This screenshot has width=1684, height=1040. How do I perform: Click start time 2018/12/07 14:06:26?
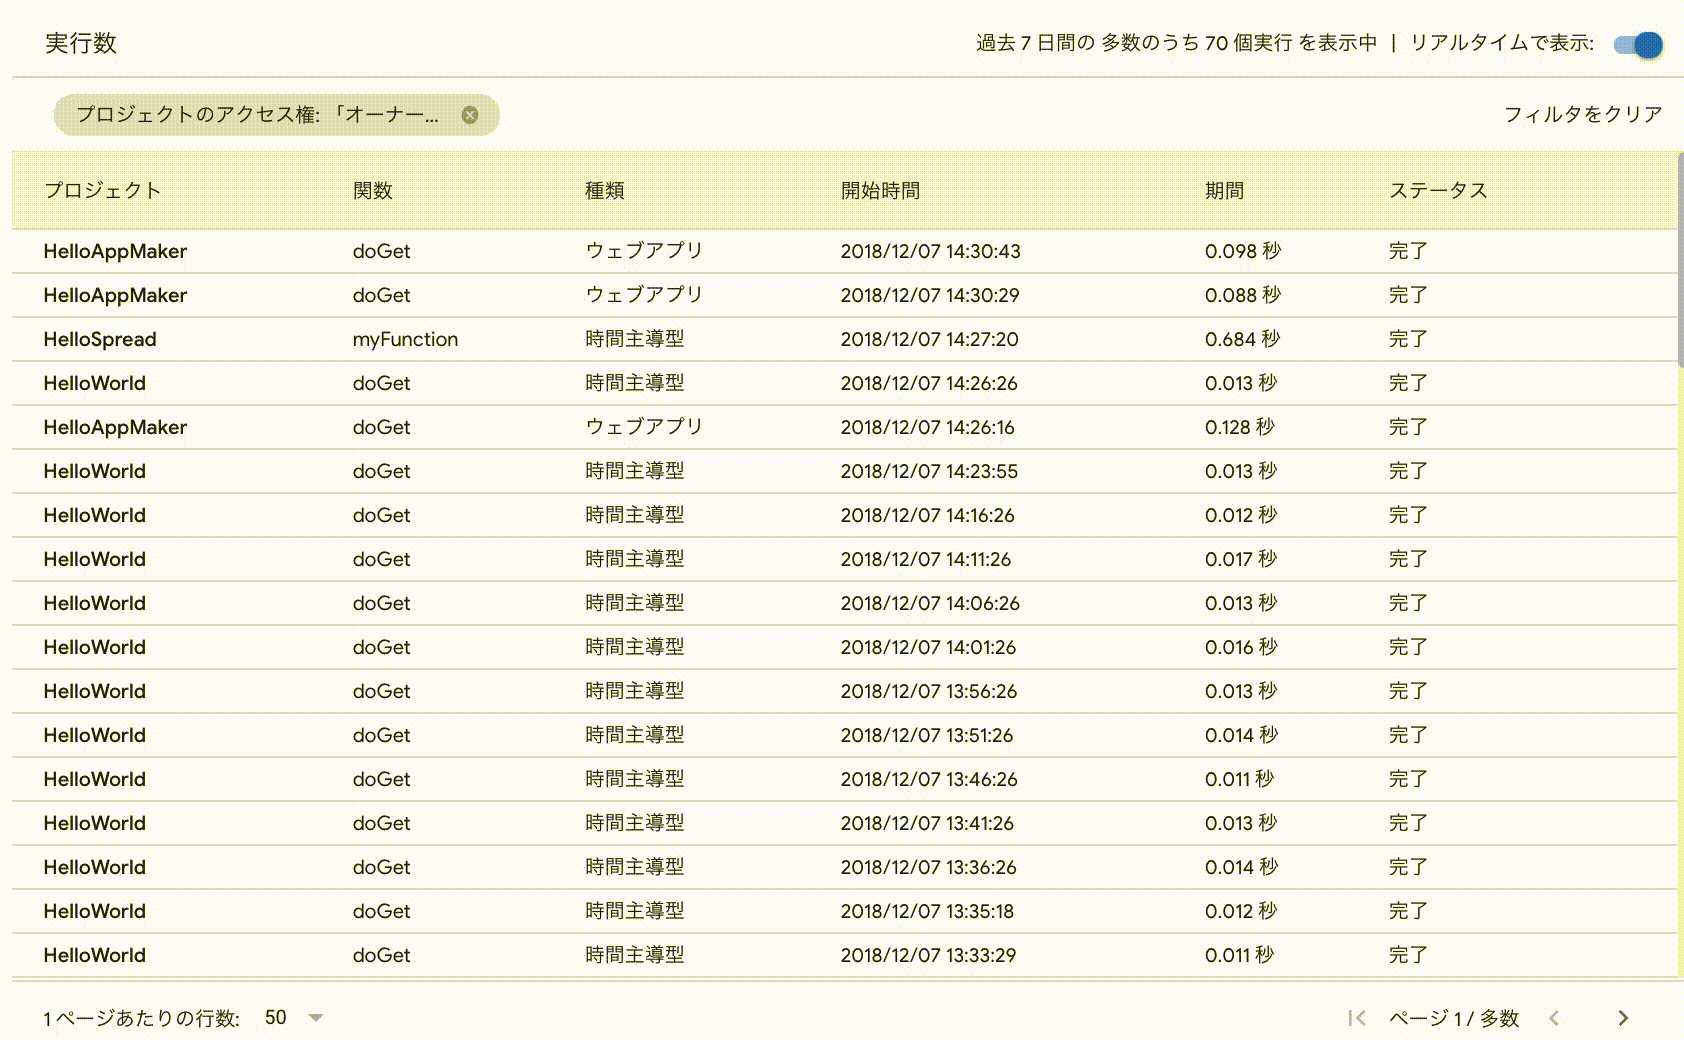(x=930, y=603)
